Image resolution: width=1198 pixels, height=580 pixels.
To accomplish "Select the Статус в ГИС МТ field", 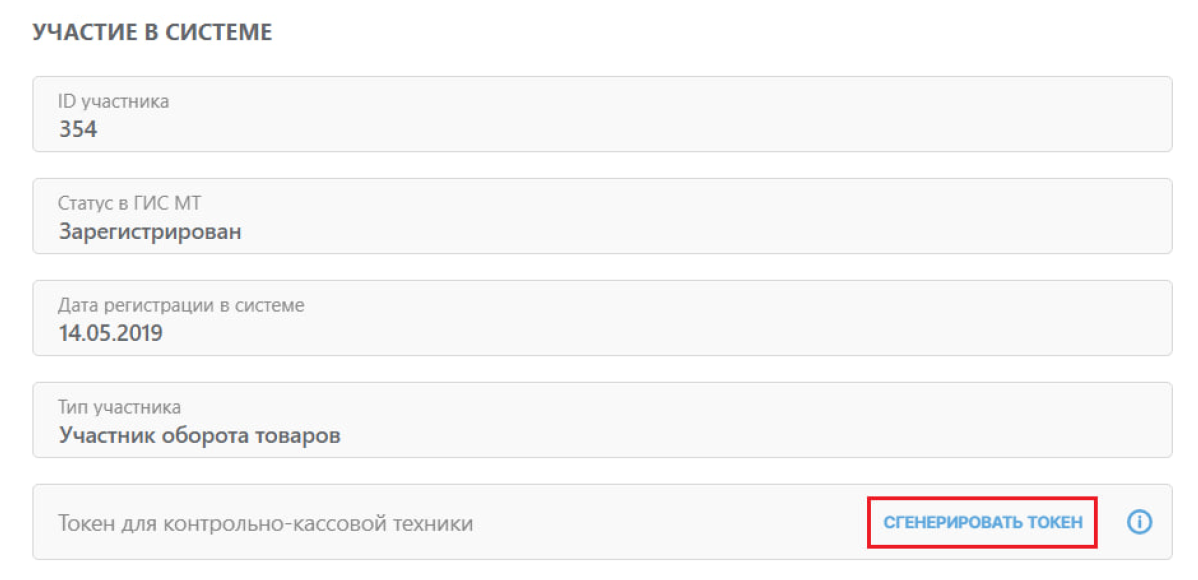I will [602, 215].
